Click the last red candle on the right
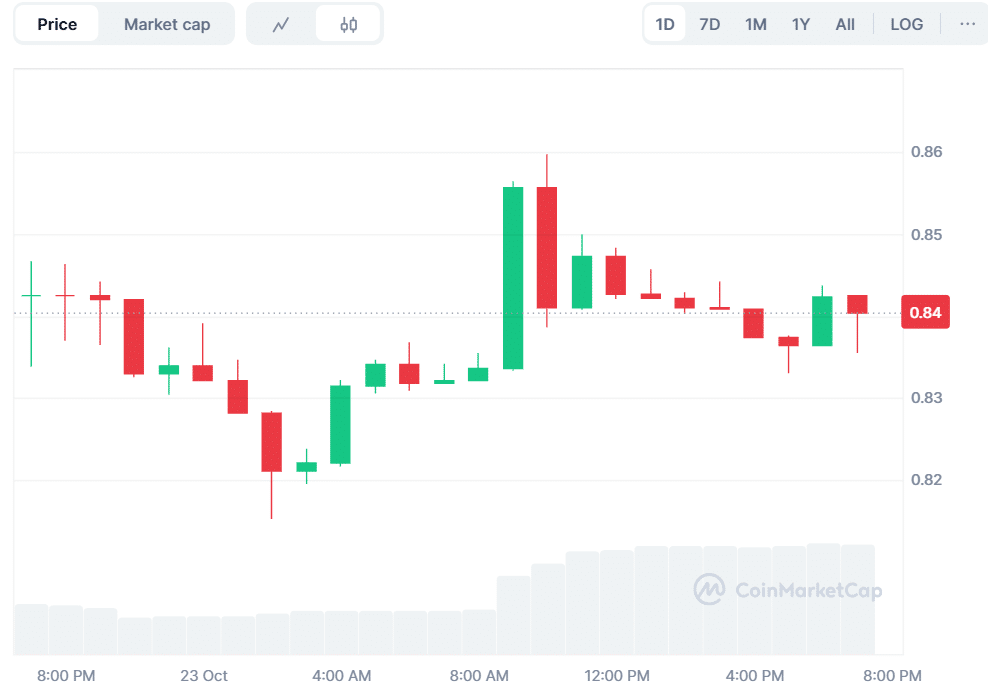 857,304
